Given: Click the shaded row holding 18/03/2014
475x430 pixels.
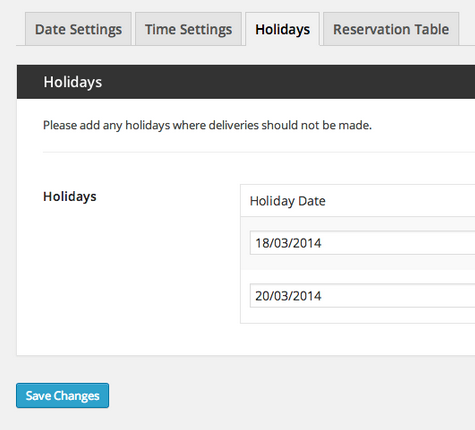Looking at the screenshot, I should pyautogui.click(x=358, y=243).
